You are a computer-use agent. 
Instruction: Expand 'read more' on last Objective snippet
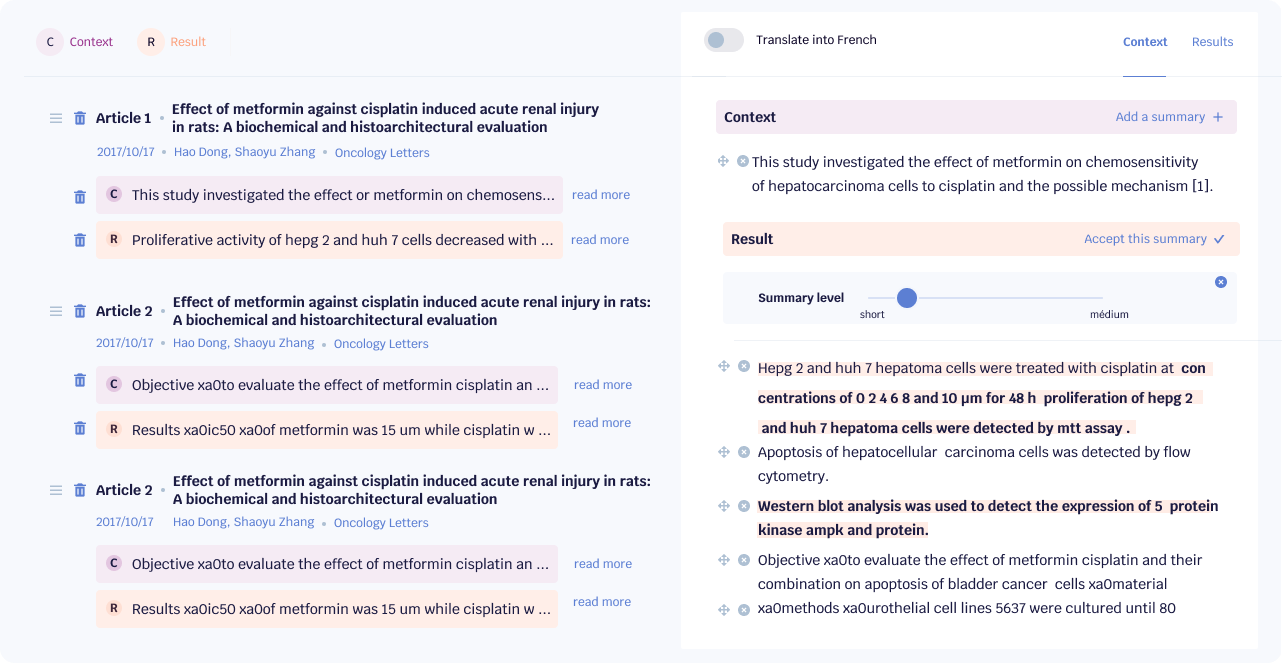click(x=603, y=564)
